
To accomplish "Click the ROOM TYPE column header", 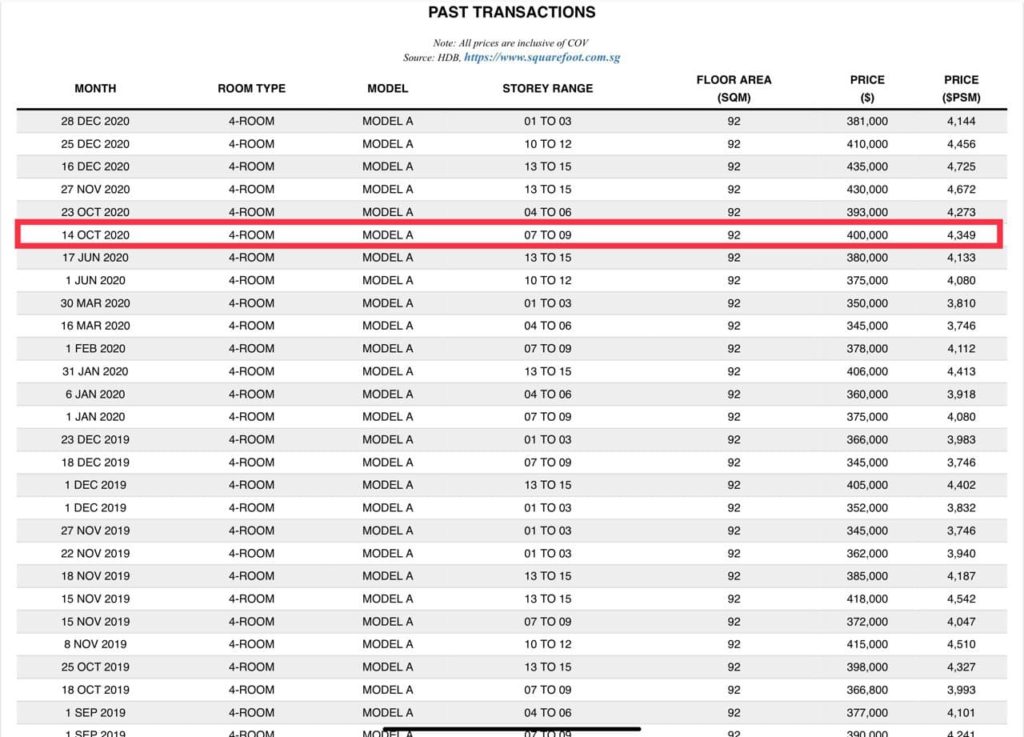I will coord(251,89).
